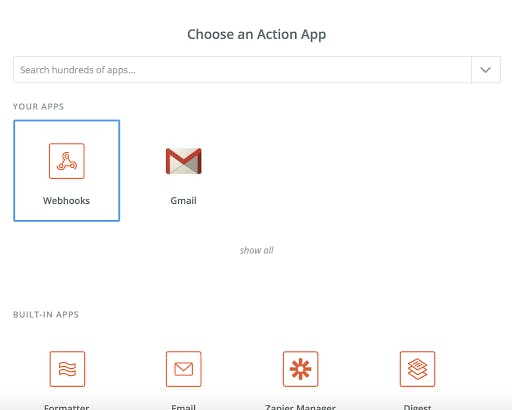Click the highlighted Webhooks tile border area
The height and width of the screenshot is (410, 512).
coord(67,171)
